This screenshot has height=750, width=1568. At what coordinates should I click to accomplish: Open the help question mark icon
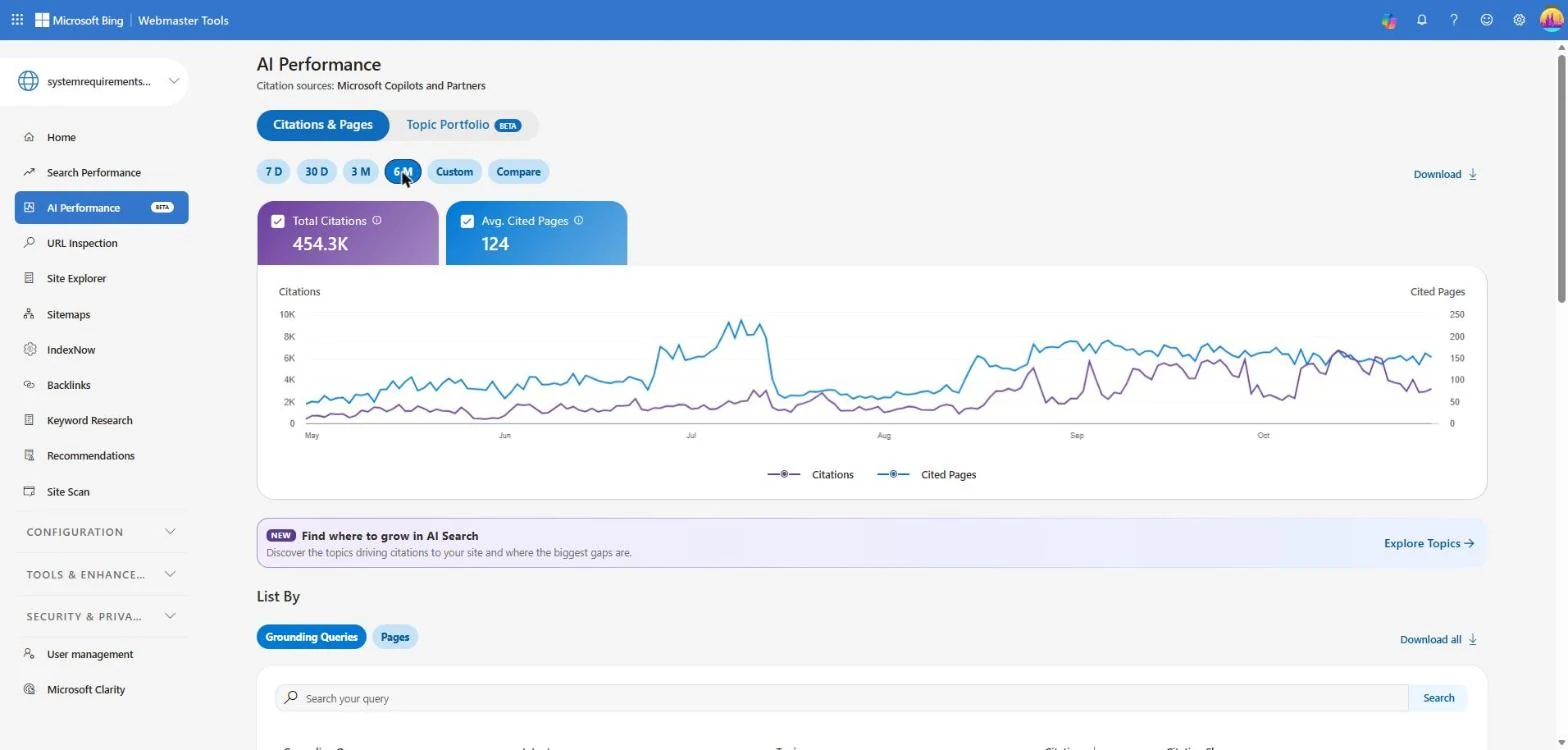coord(1454,20)
